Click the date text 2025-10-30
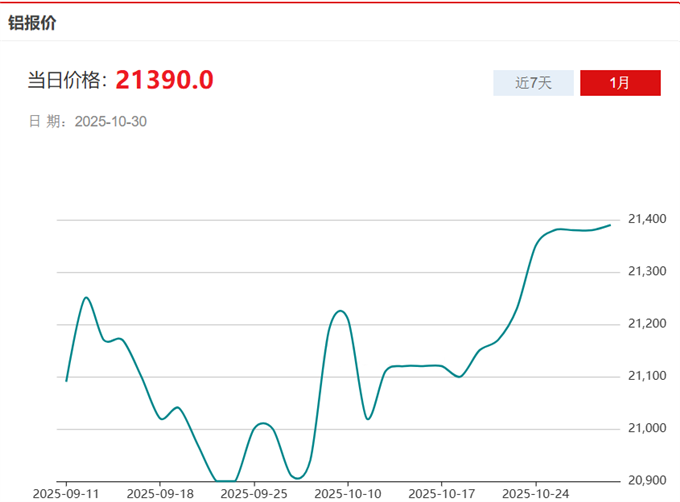This screenshot has height=502, width=680. 111,122
